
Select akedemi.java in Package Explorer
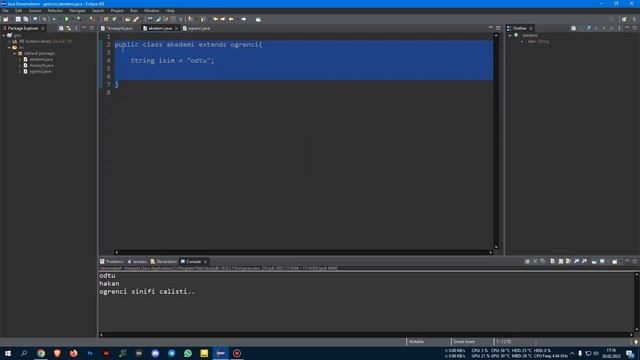(x=38, y=60)
